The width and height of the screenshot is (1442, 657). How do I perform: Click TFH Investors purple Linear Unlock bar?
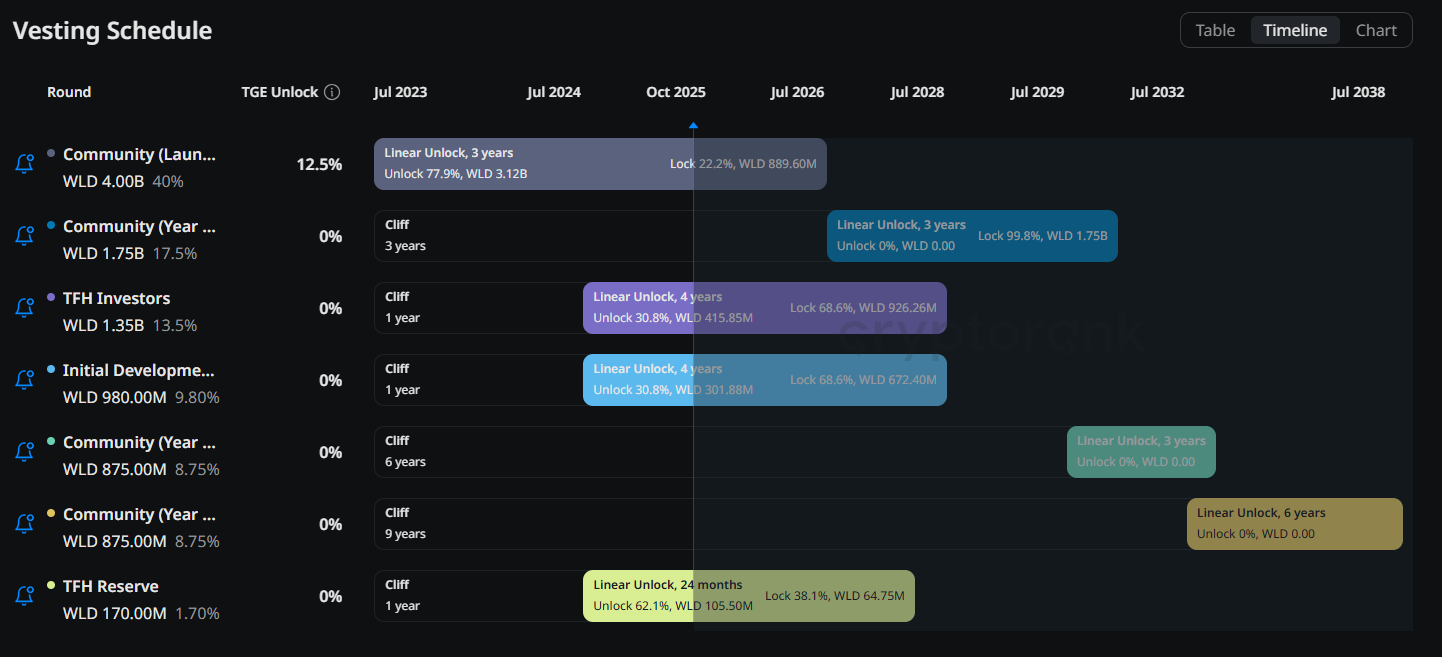[x=765, y=308]
